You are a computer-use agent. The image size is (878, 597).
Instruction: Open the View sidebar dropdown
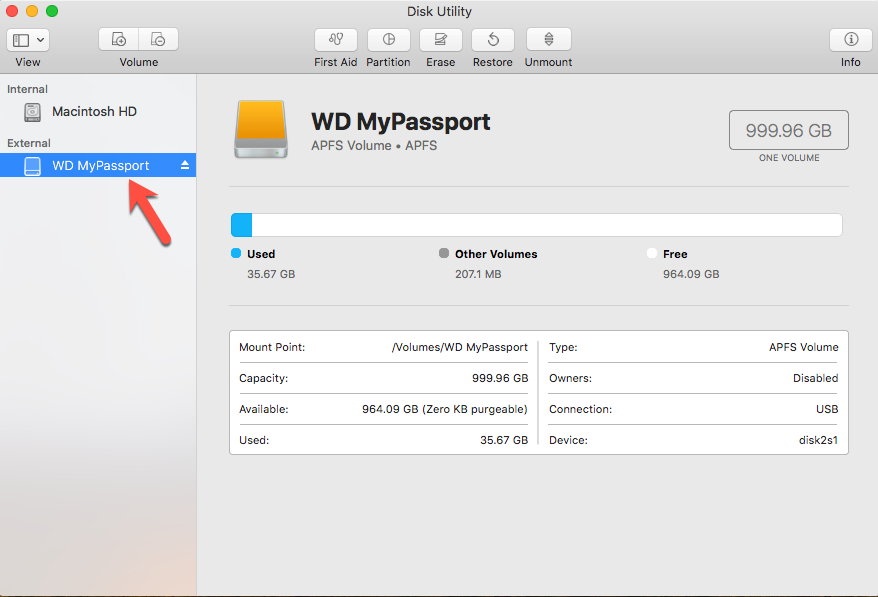(x=28, y=40)
